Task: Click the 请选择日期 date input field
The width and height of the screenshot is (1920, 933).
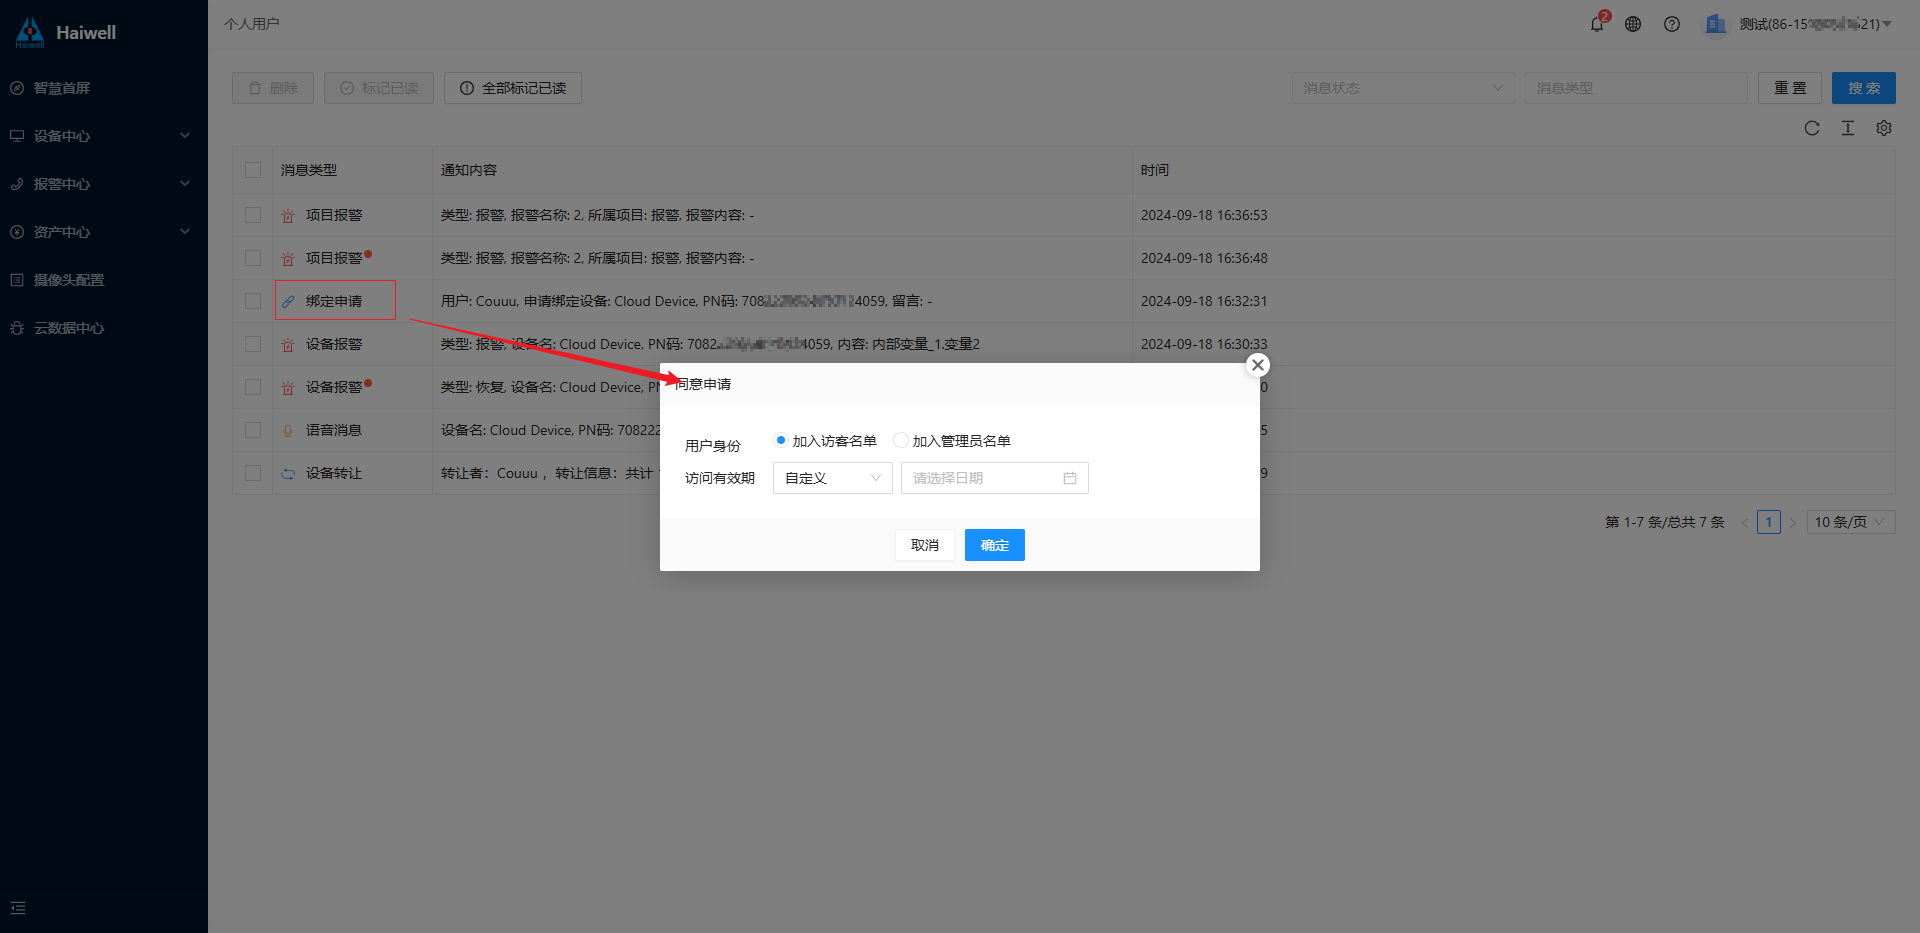Action: tap(995, 478)
